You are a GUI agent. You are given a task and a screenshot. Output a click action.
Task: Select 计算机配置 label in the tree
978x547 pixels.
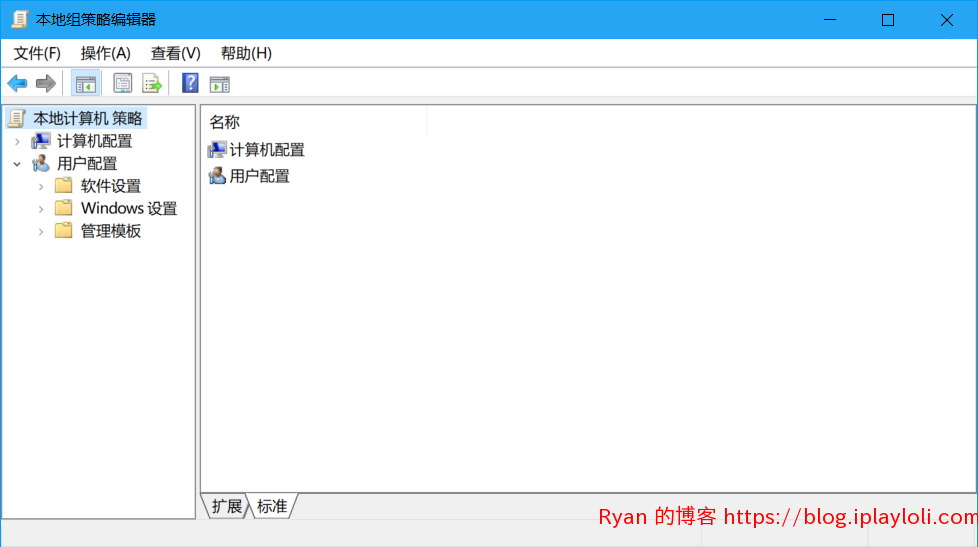(x=94, y=141)
